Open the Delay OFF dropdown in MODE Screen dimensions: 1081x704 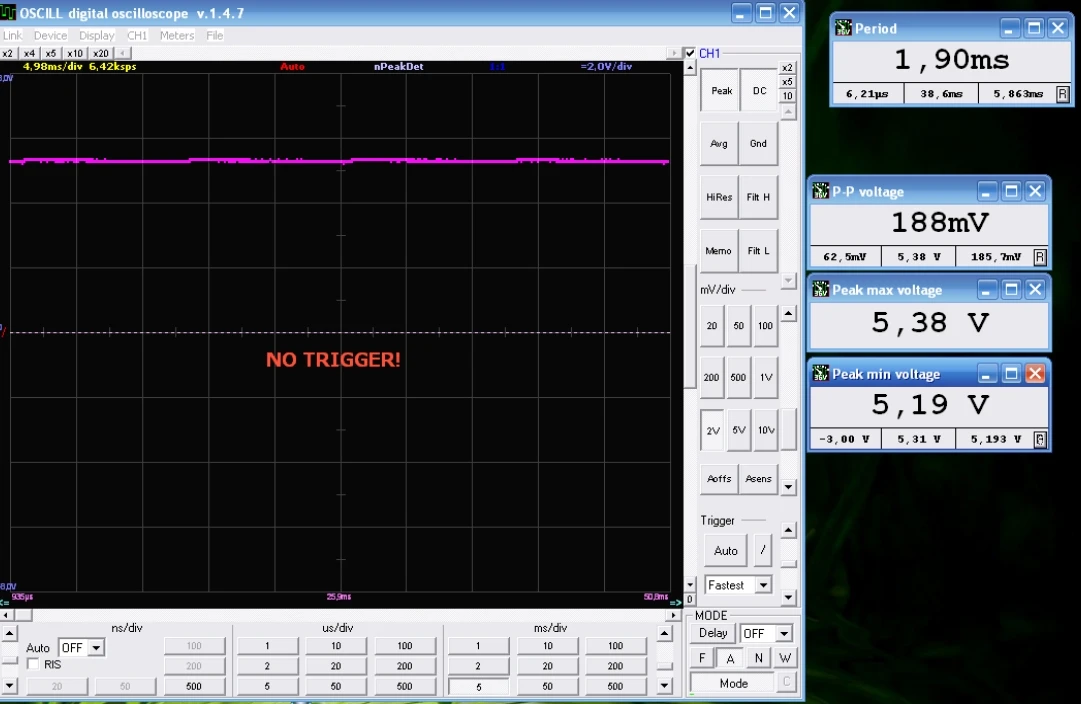783,634
